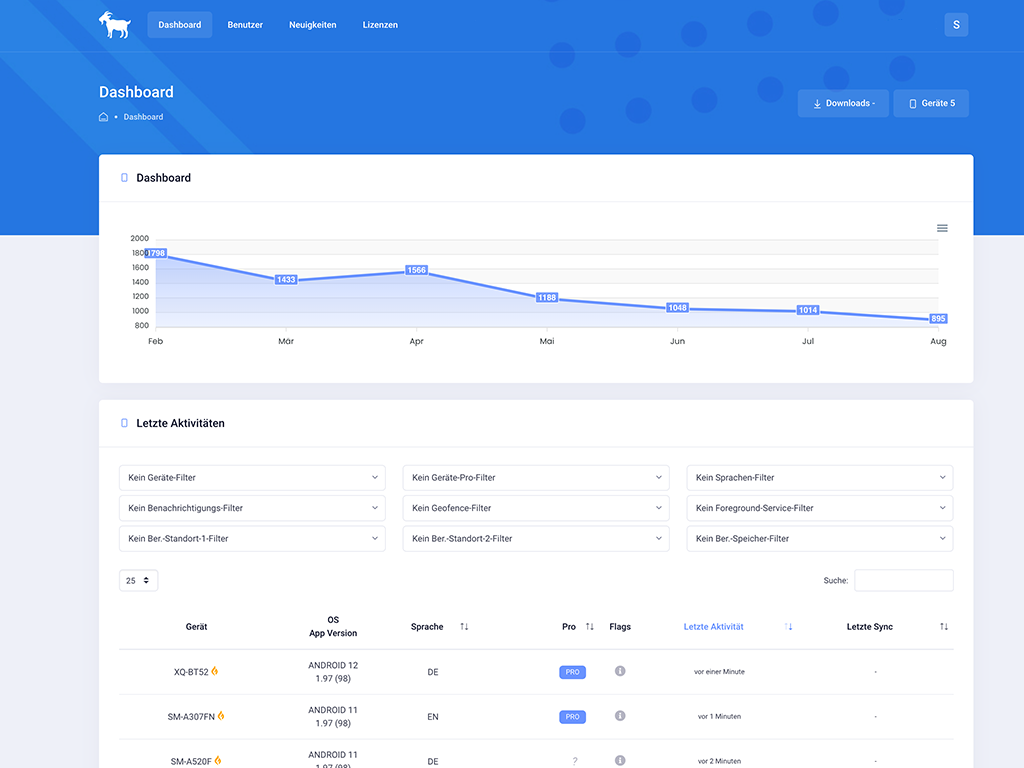The height and width of the screenshot is (768, 1024).
Task: Open the Kein Sprachen-Filter dropdown
Action: (x=819, y=478)
